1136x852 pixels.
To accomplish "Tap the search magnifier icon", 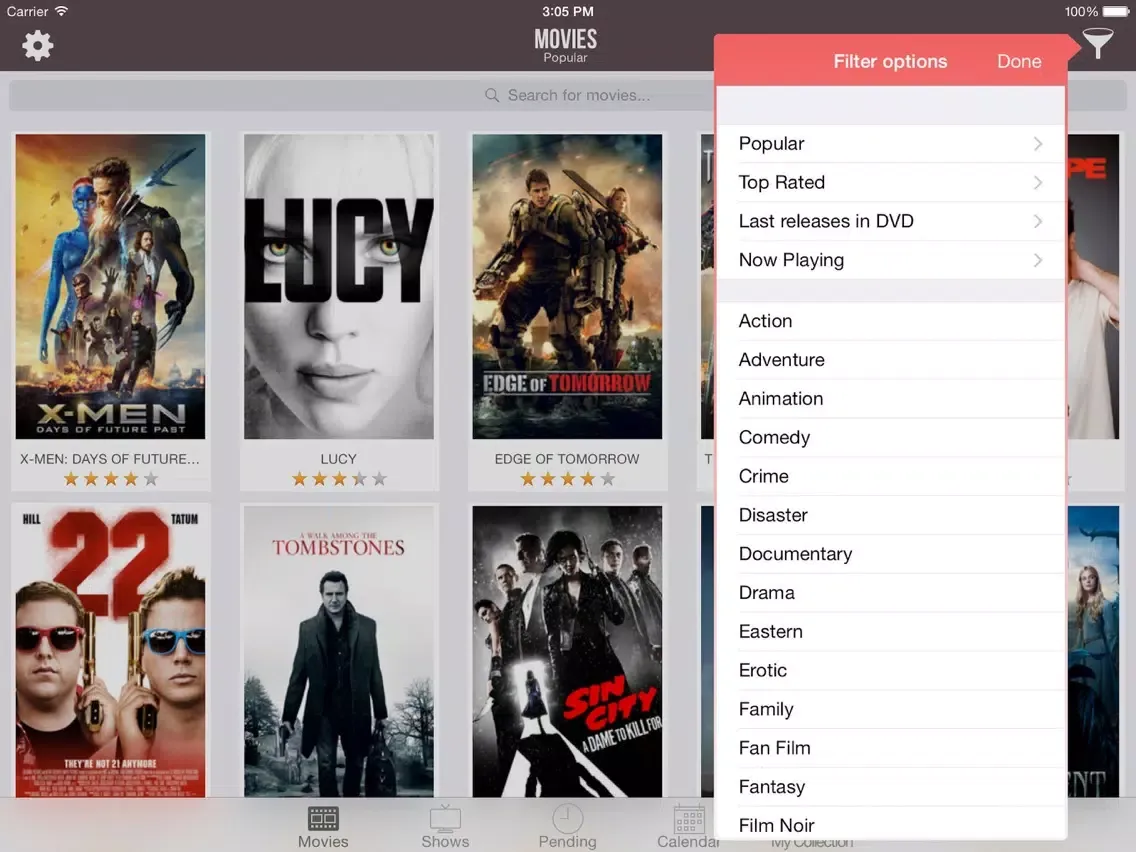I will (x=492, y=96).
